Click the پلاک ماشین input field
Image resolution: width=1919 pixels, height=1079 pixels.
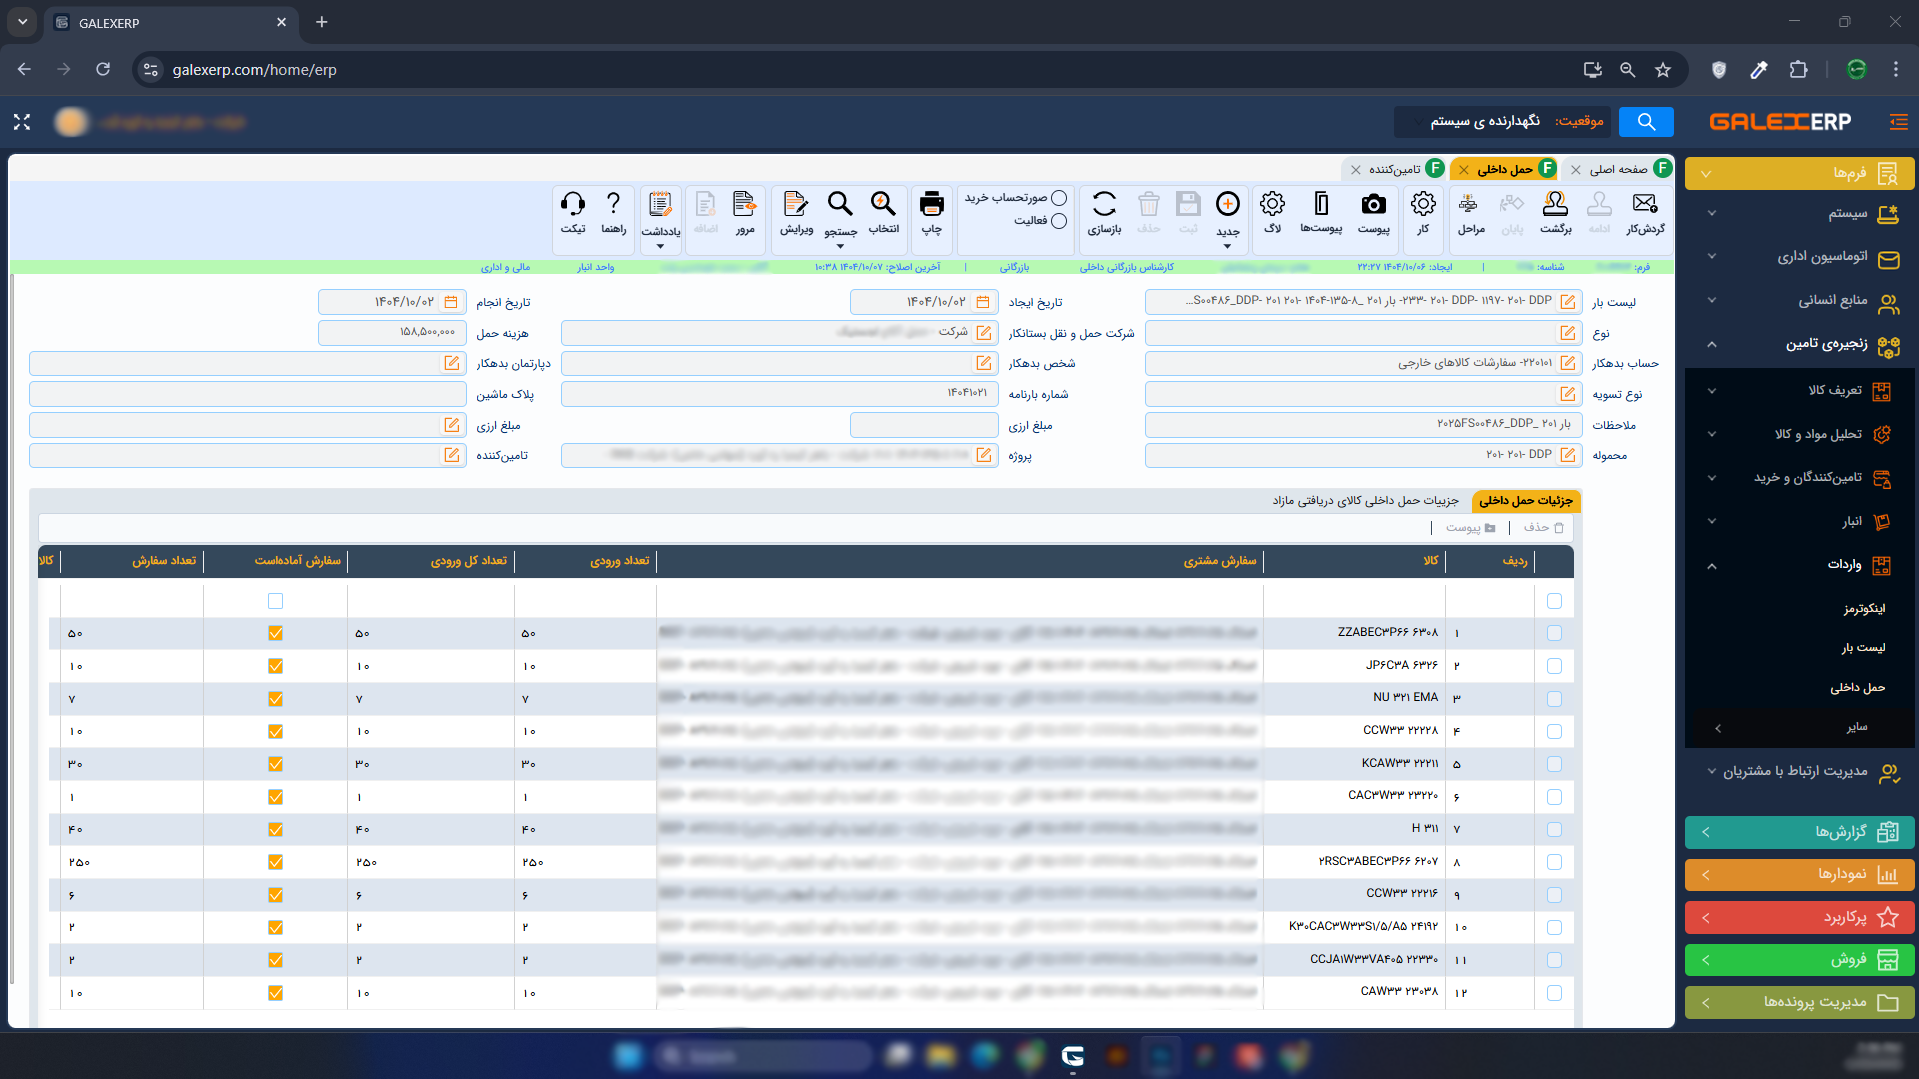click(248, 394)
